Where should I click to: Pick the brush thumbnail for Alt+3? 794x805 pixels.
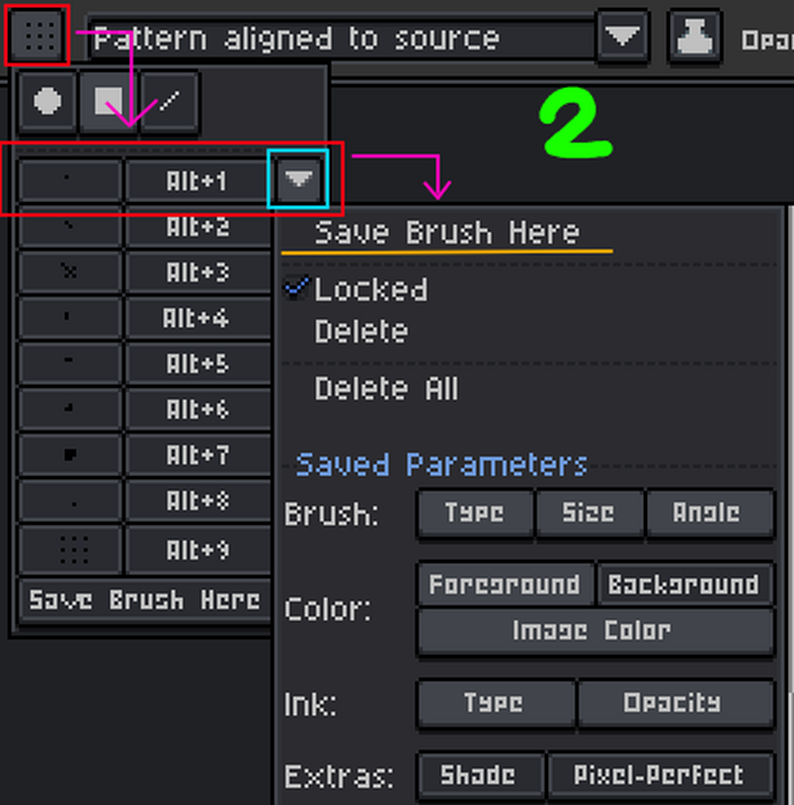click(69, 272)
